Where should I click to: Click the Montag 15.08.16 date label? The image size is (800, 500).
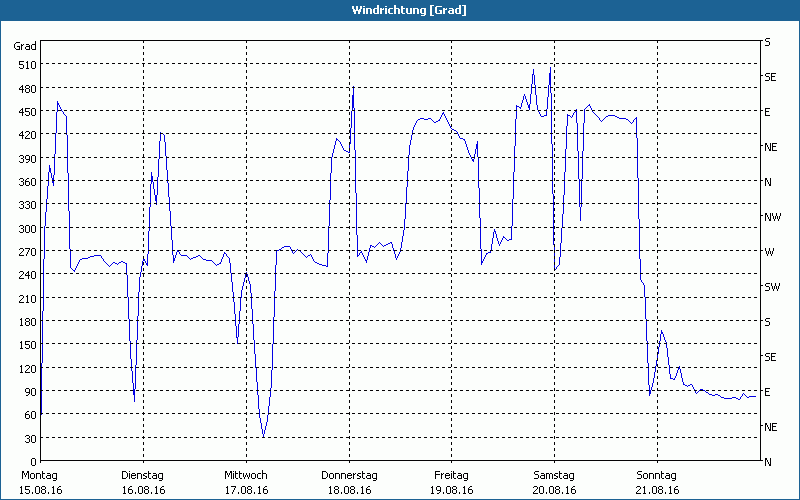40,482
